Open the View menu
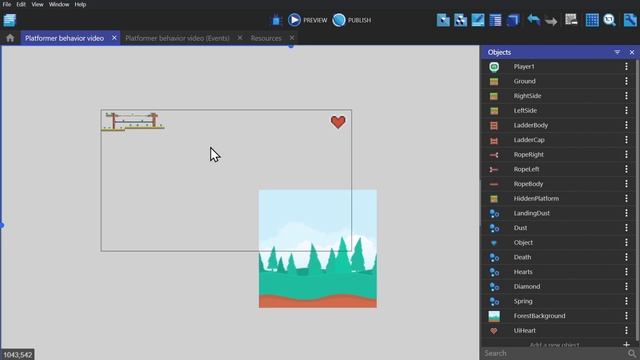This screenshot has height=360, width=640. (37, 4)
